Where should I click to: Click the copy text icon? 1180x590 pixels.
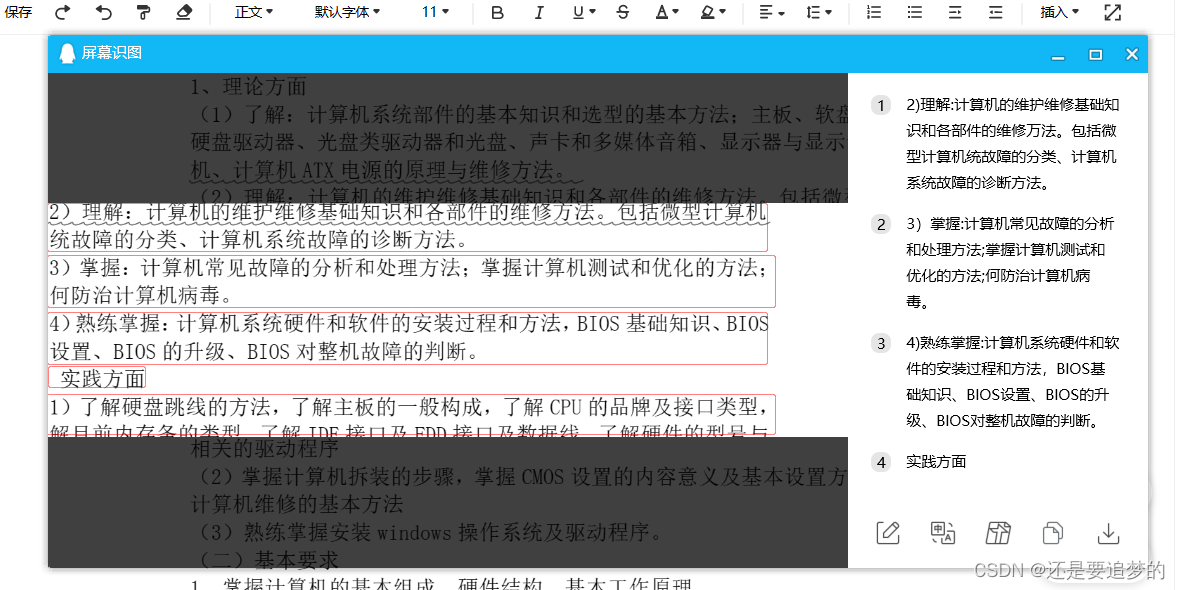click(x=1053, y=533)
